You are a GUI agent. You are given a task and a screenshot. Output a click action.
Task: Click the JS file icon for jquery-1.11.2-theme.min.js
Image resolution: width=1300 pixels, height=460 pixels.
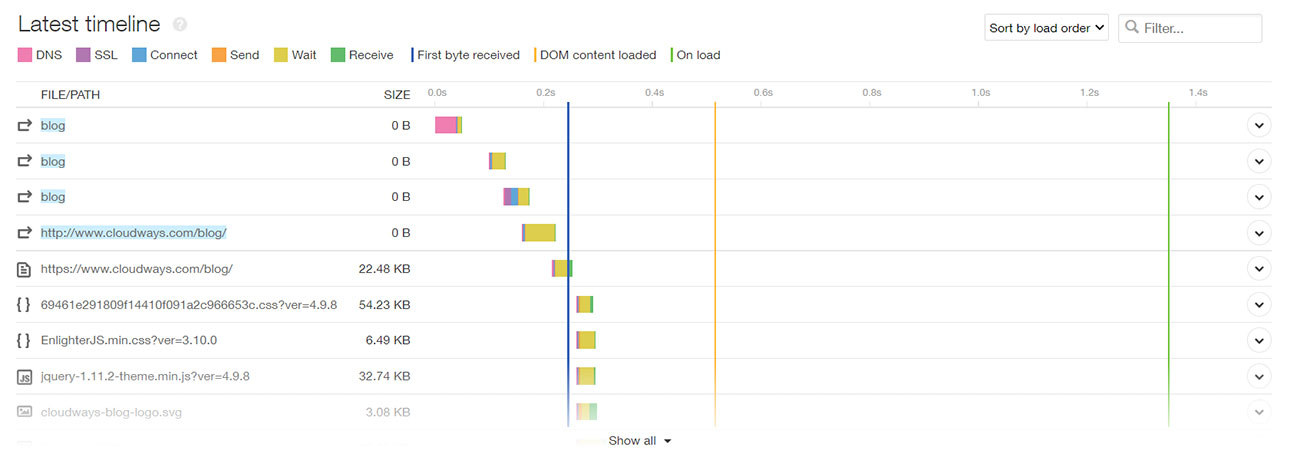click(25, 377)
